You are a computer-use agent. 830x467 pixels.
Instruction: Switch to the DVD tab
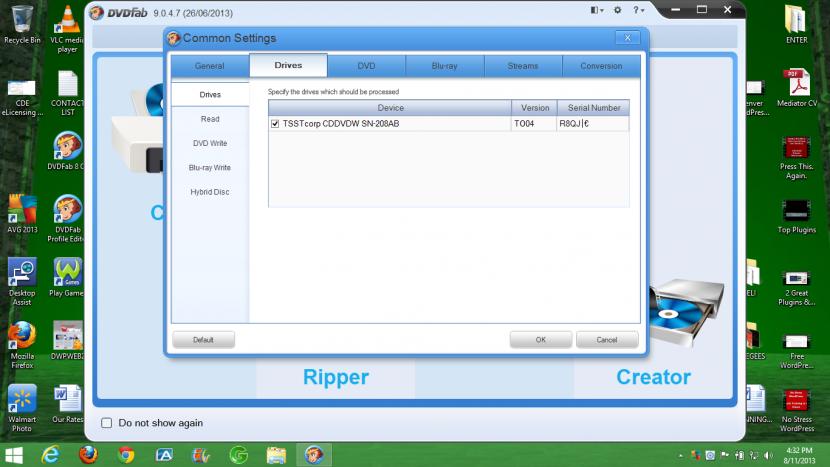[x=366, y=66]
